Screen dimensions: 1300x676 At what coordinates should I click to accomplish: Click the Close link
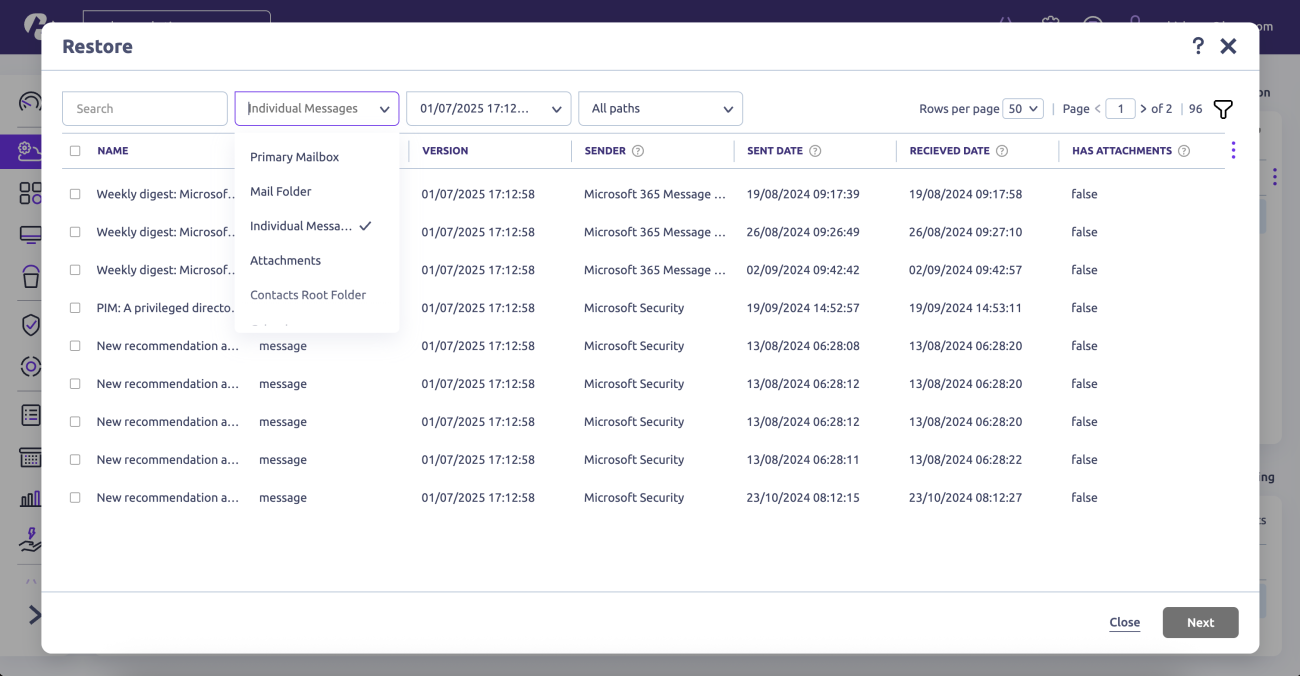pyautogui.click(x=1124, y=622)
